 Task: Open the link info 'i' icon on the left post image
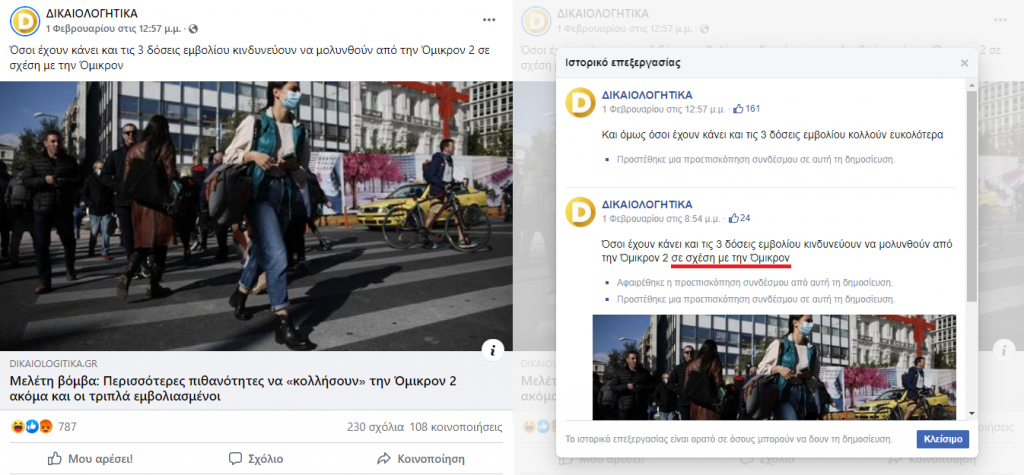492,350
